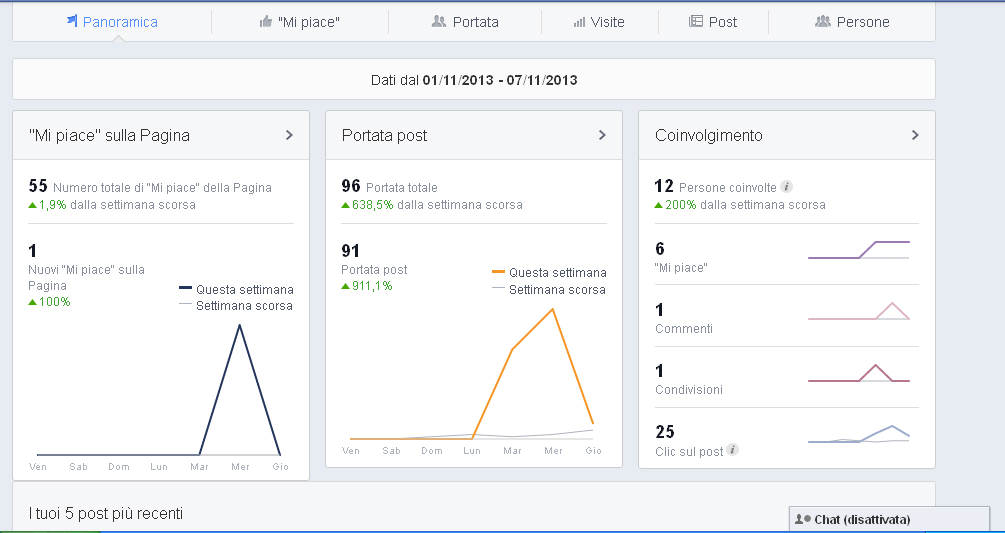Click the group icon beside Persone
This screenshot has height=533, width=1005.
coord(823,21)
